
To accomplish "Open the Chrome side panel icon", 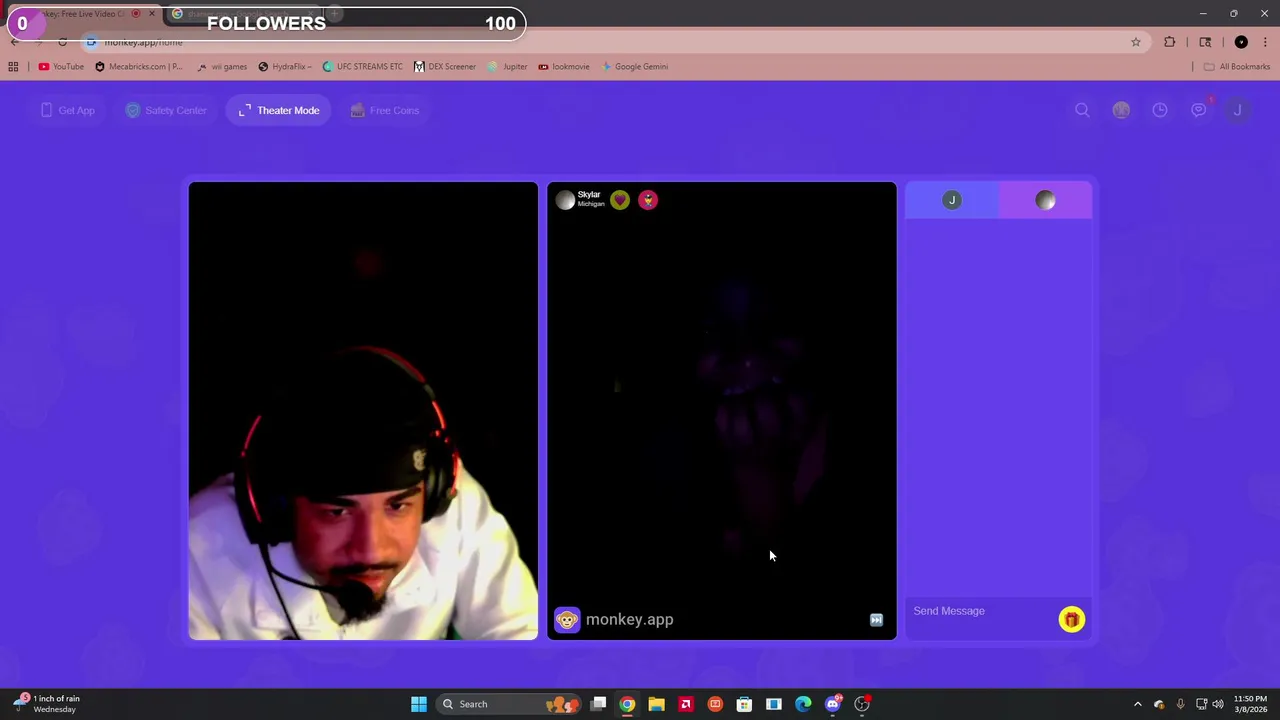I will coord(1205,42).
